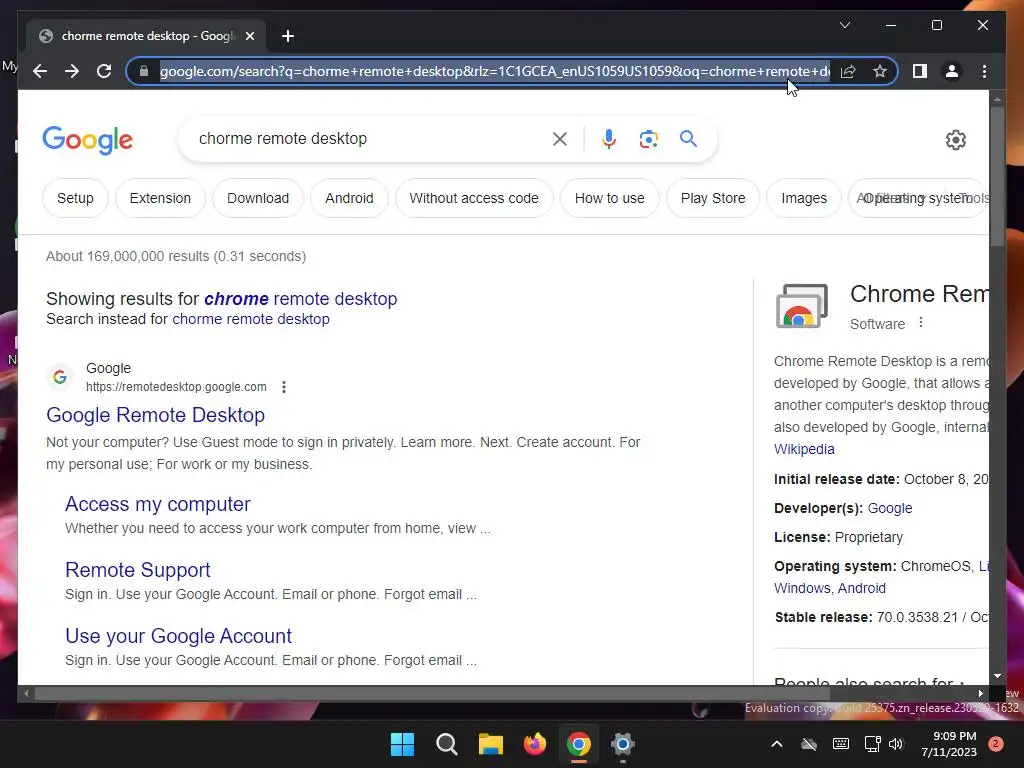Select the Without access code chip
This screenshot has width=1024, height=768.
[474, 198]
